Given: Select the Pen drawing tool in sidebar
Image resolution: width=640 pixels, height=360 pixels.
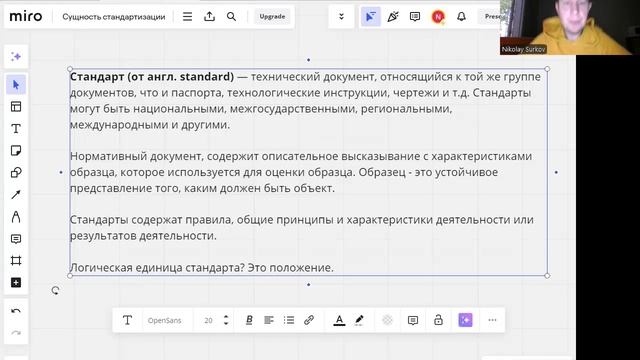Looking at the screenshot, I should (16, 217).
